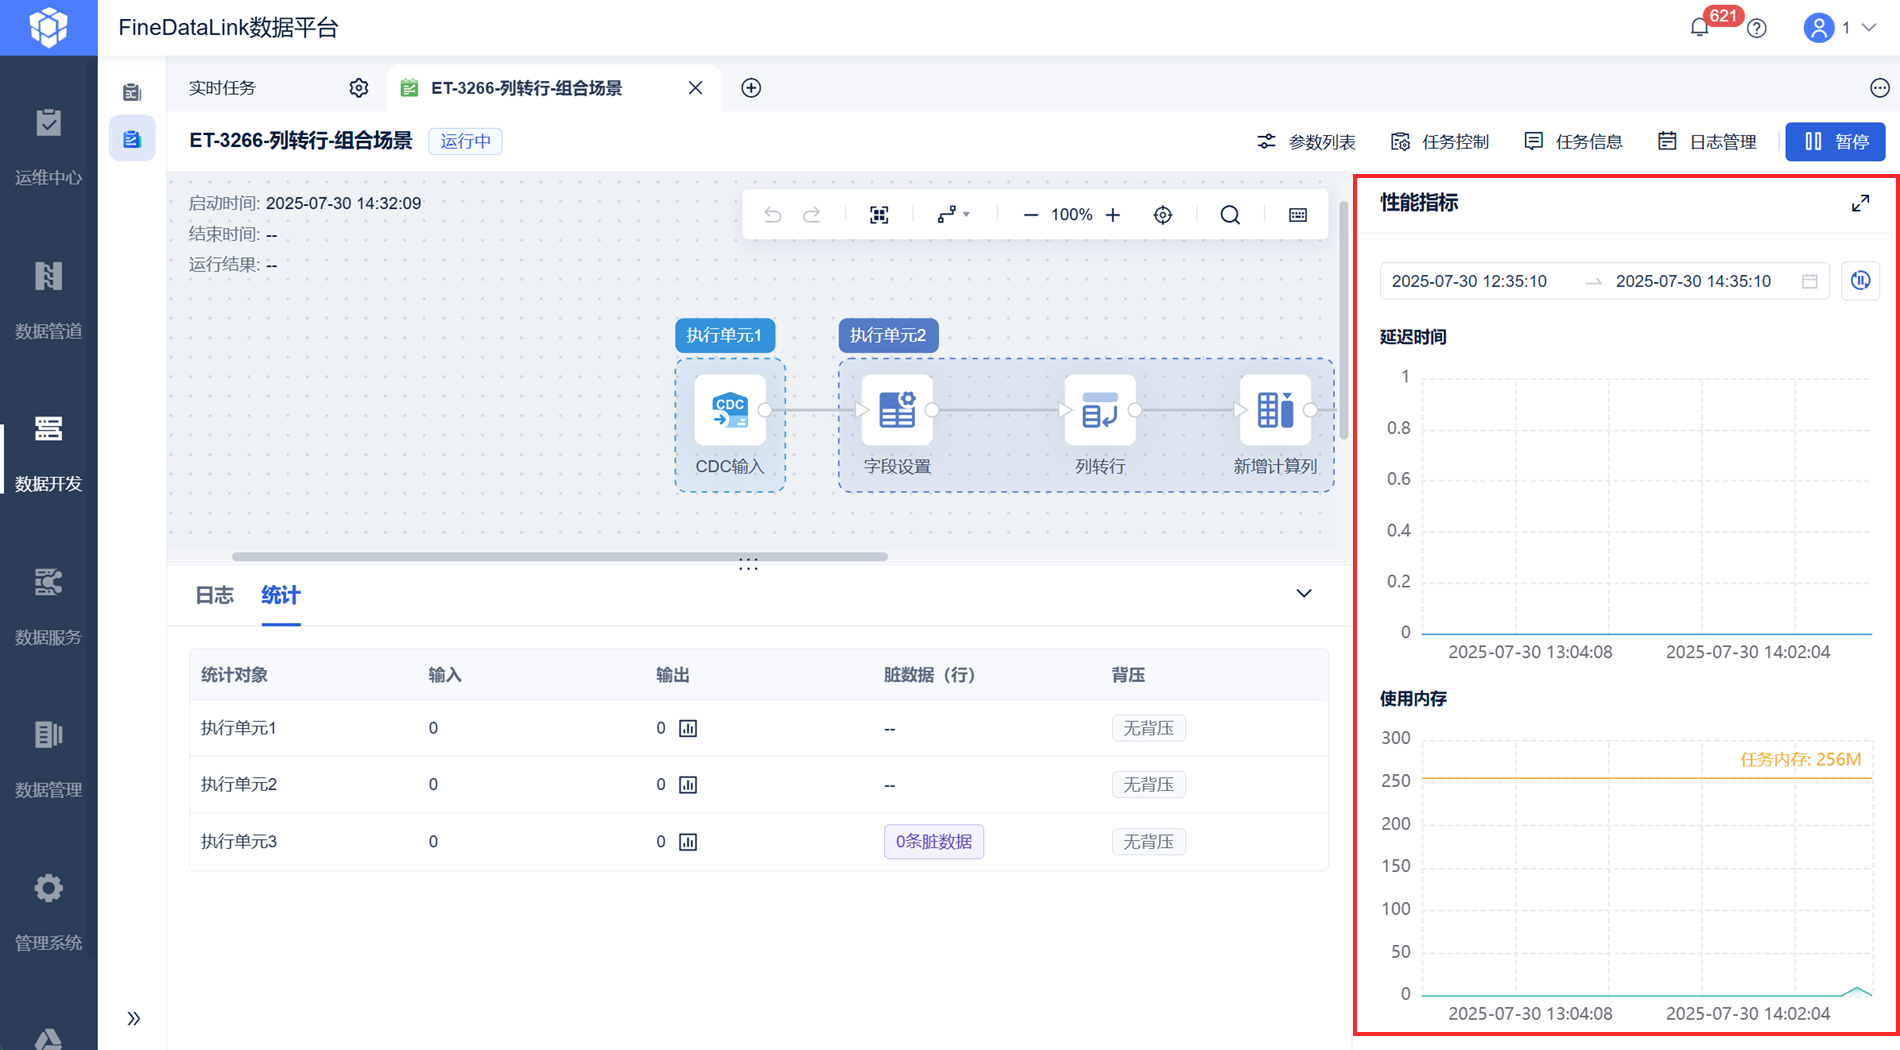
Task: Click the canvas vertical scrollbar
Action: (1344, 320)
